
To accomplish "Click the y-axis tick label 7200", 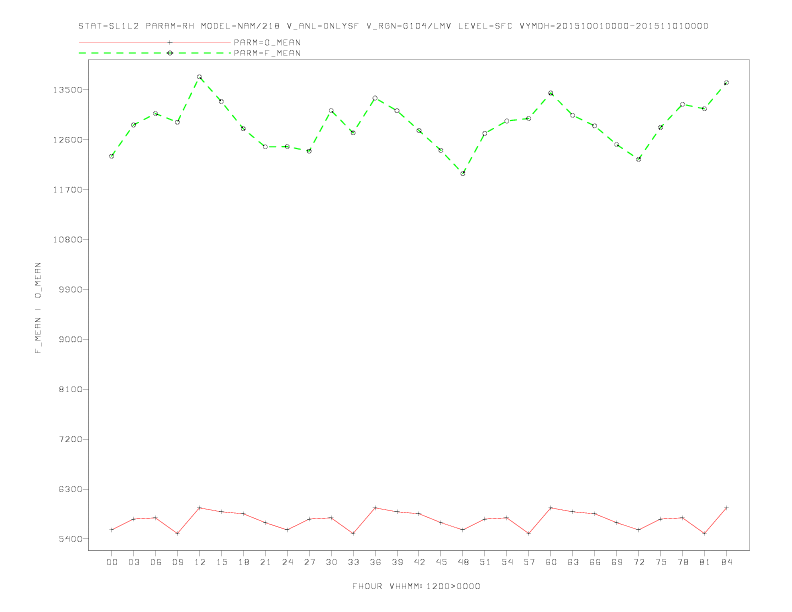I will [x=70, y=439].
